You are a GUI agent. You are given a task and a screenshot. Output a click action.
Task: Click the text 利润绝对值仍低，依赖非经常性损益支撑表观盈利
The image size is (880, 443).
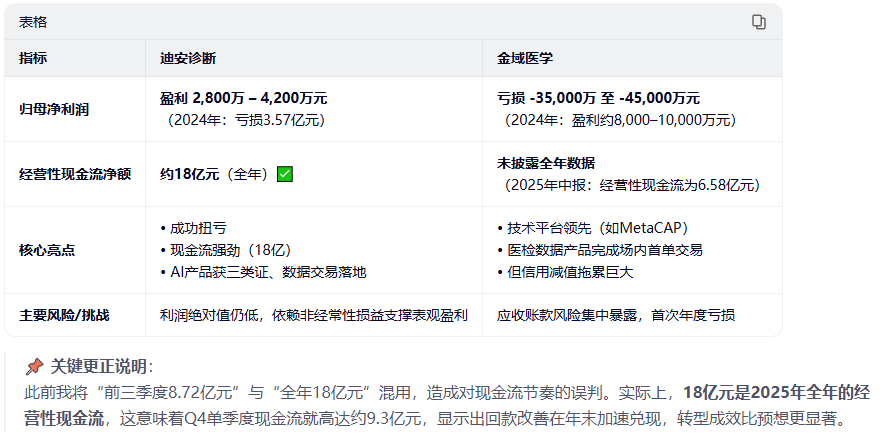click(x=314, y=315)
